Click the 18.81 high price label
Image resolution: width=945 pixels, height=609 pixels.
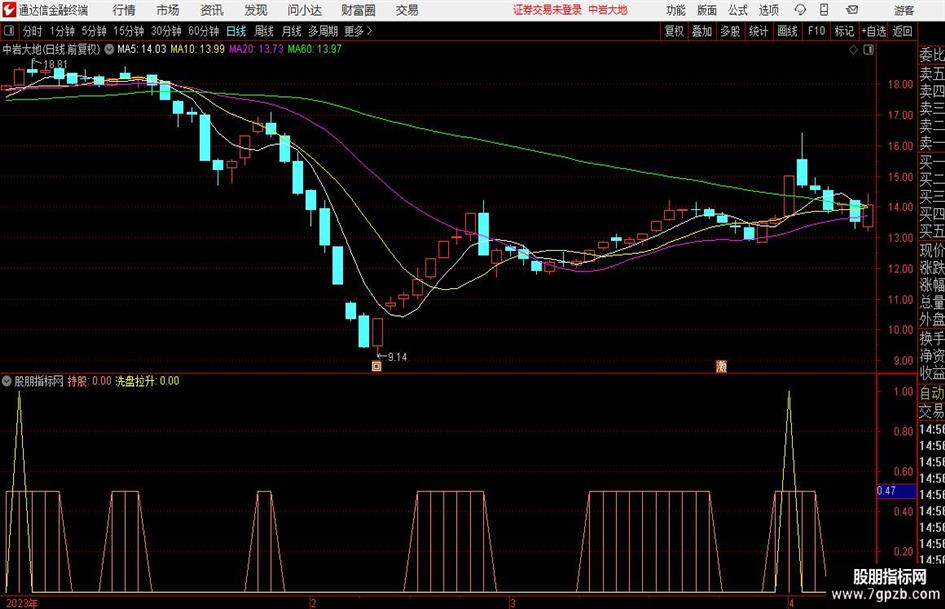55,65
